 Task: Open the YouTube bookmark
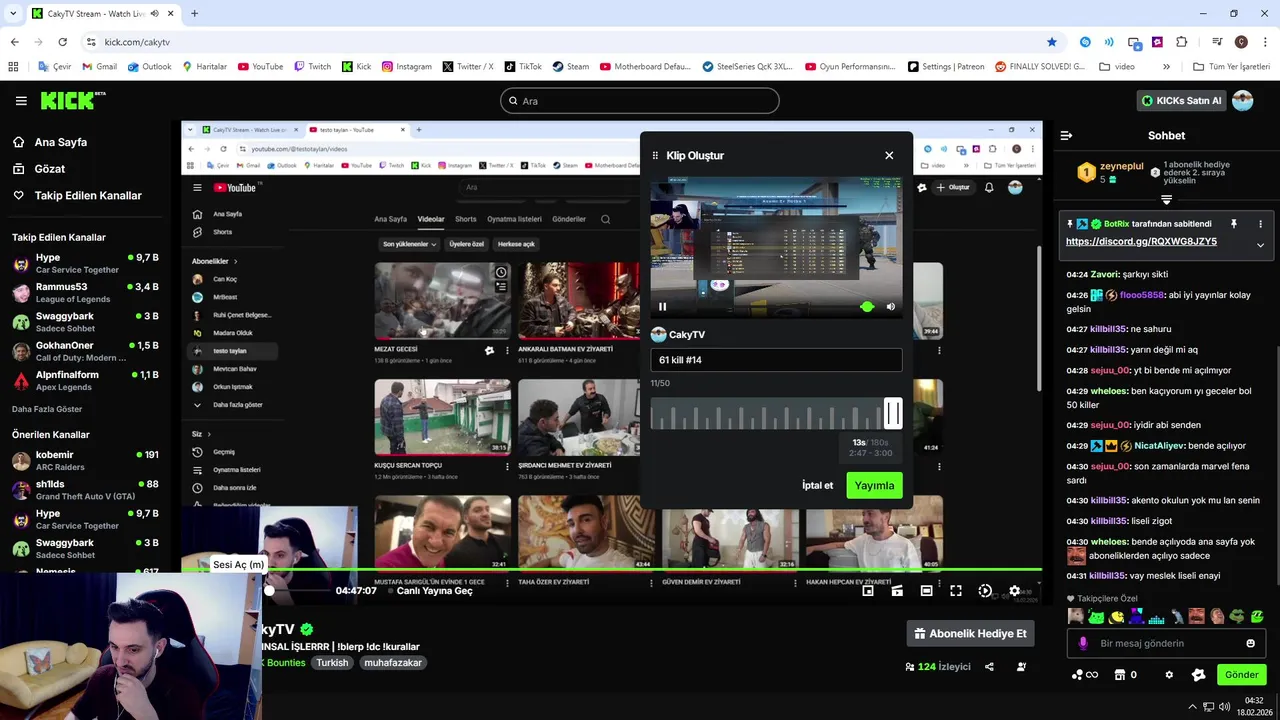pyautogui.click(x=260, y=67)
